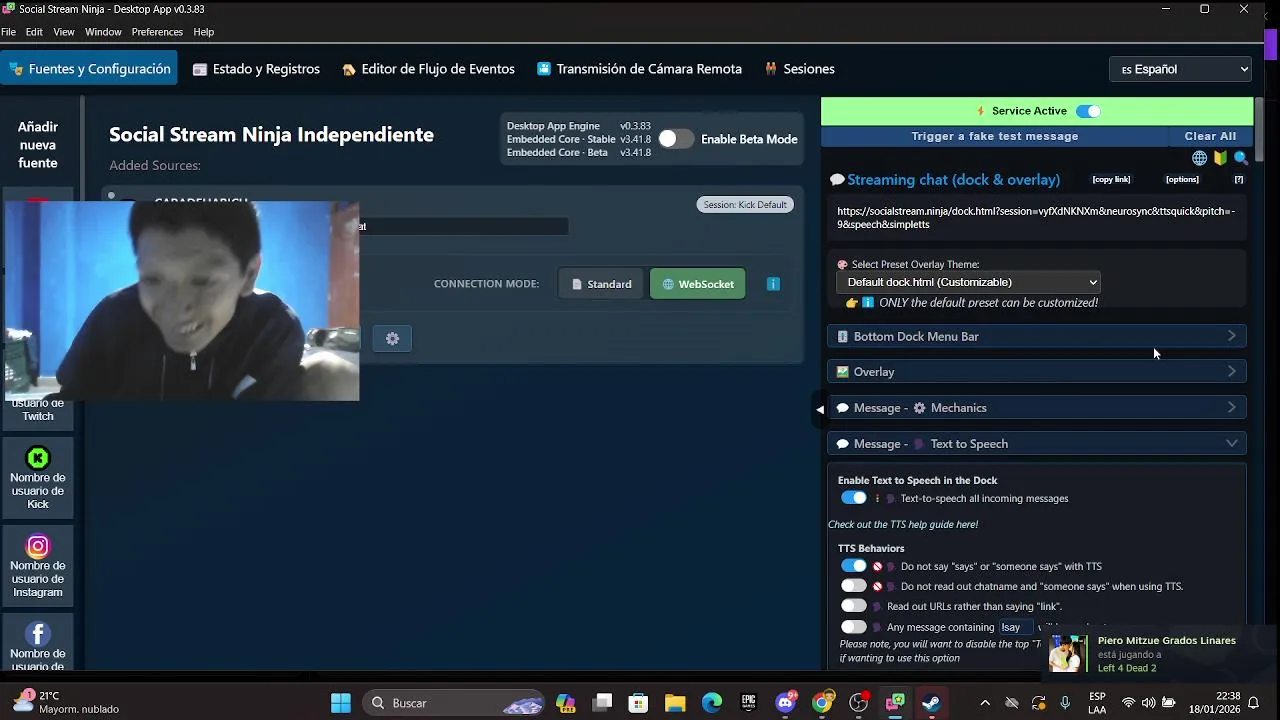The image size is (1280, 720).
Task: Click Social Stream Ninja taskbar icon
Action: click(x=895, y=703)
